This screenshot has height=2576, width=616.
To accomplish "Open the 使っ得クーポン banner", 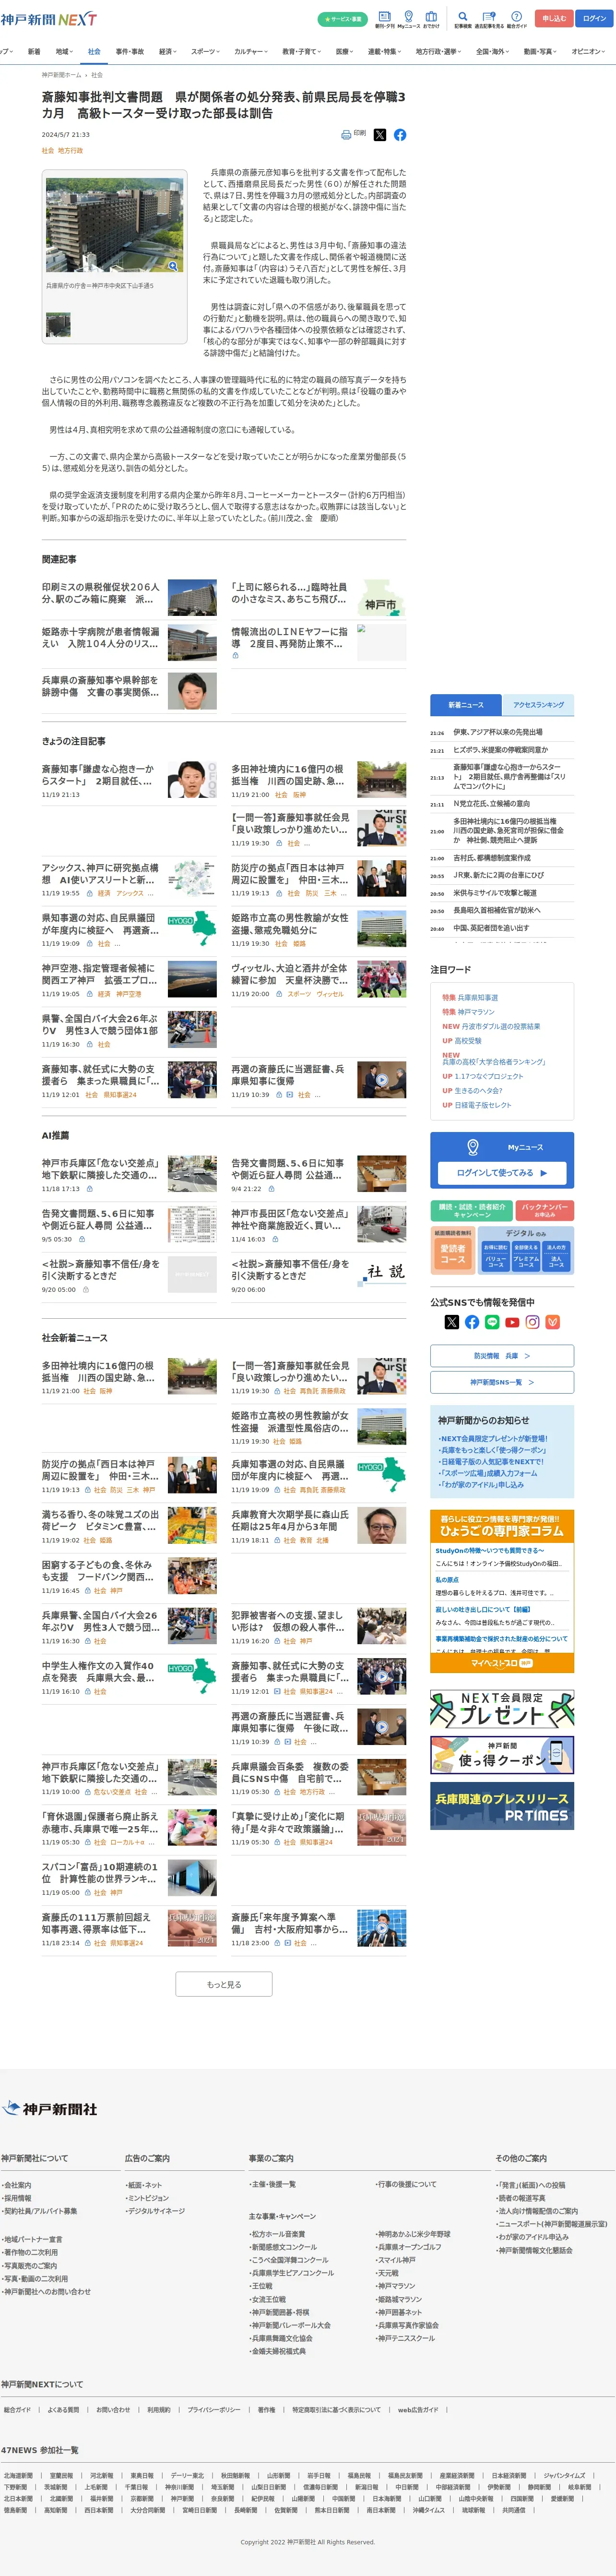I will (502, 1756).
